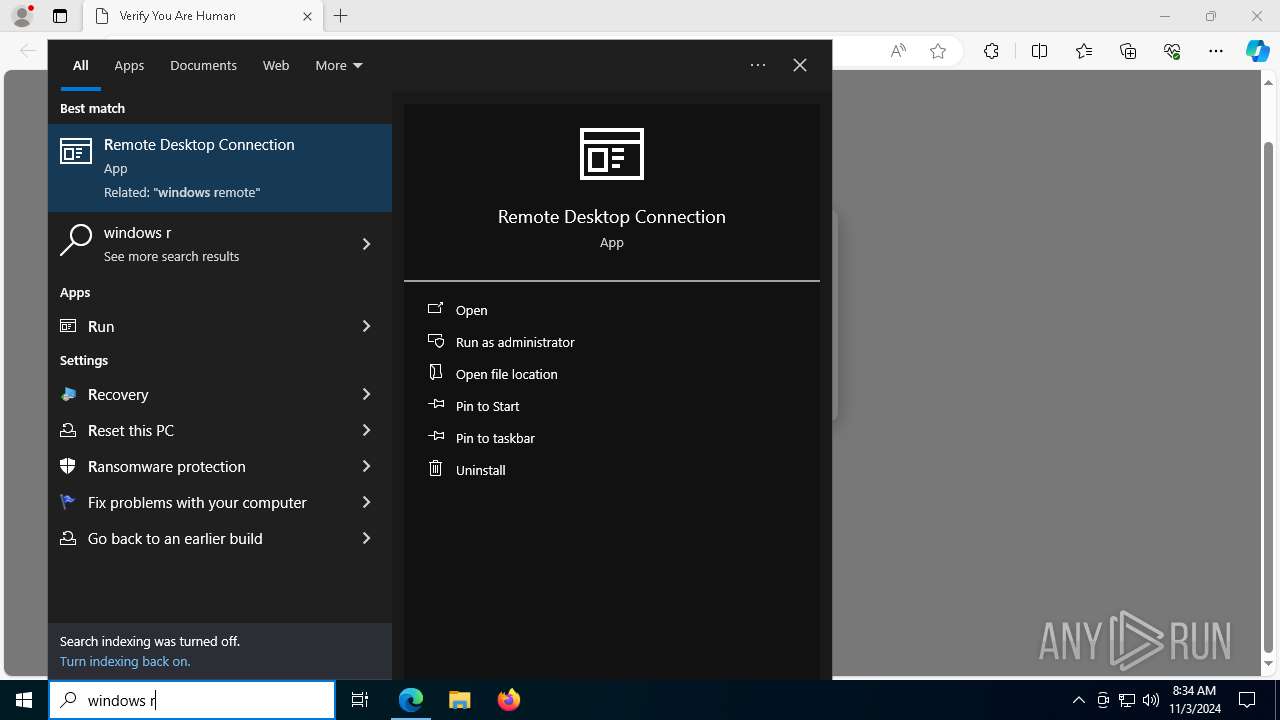Image resolution: width=1280 pixels, height=720 pixels.
Task: Click the taskbar search box
Action: (x=192, y=700)
